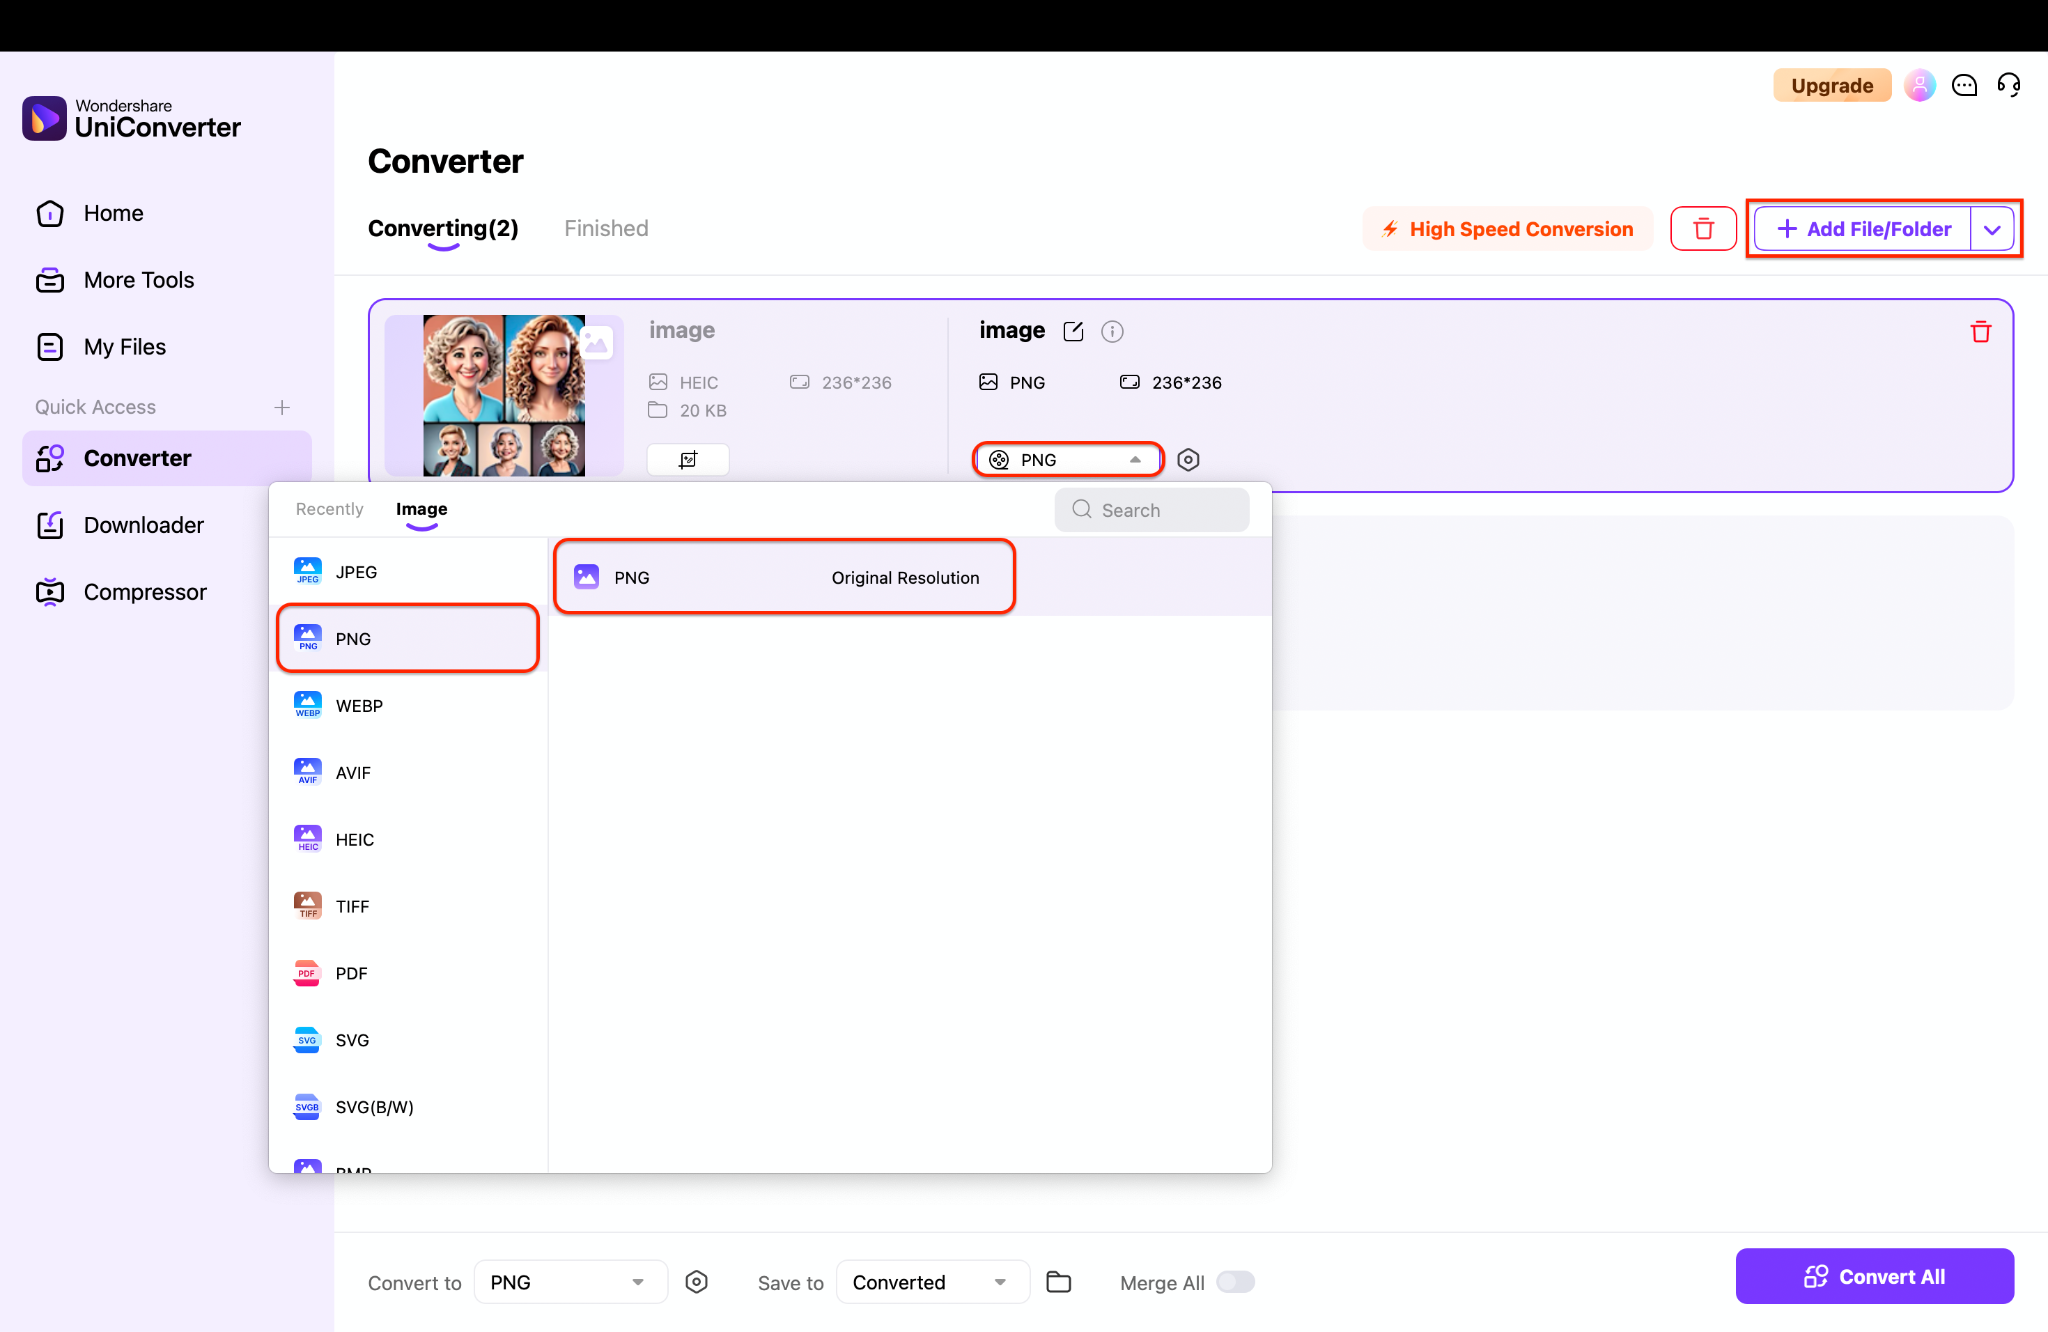This screenshot has width=2048, height=1332.
Task: Select PNG Original Resolution option
Action: (x=783, y=577)
